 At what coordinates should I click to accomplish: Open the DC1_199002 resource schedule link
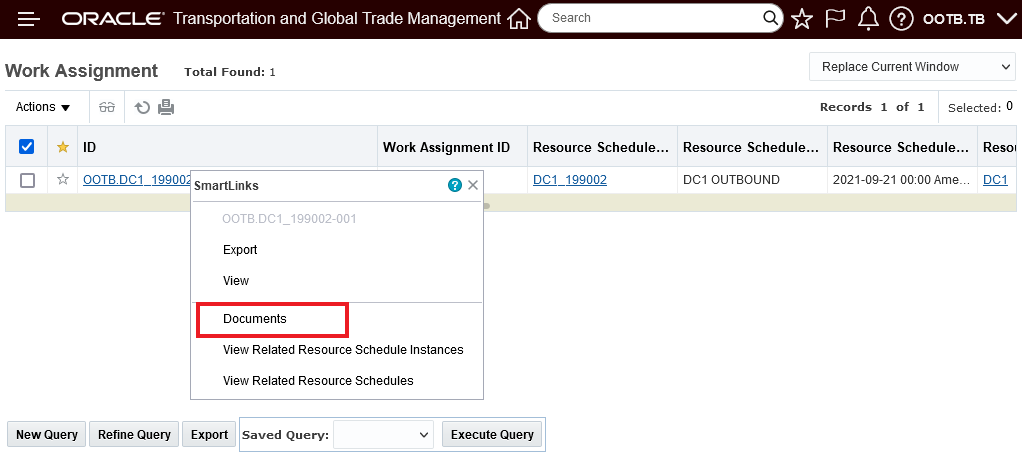click(570, 180)
